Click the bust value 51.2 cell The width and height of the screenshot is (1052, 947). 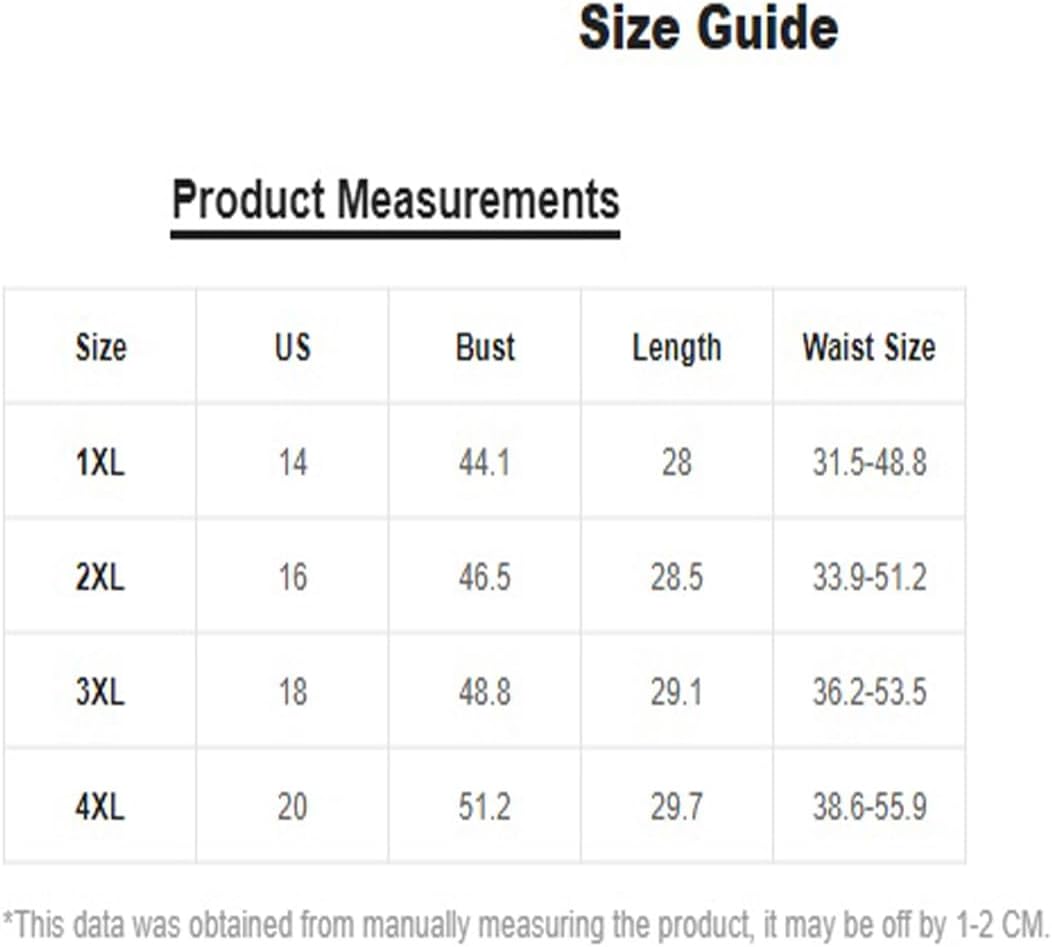click(x=484, y=807)
